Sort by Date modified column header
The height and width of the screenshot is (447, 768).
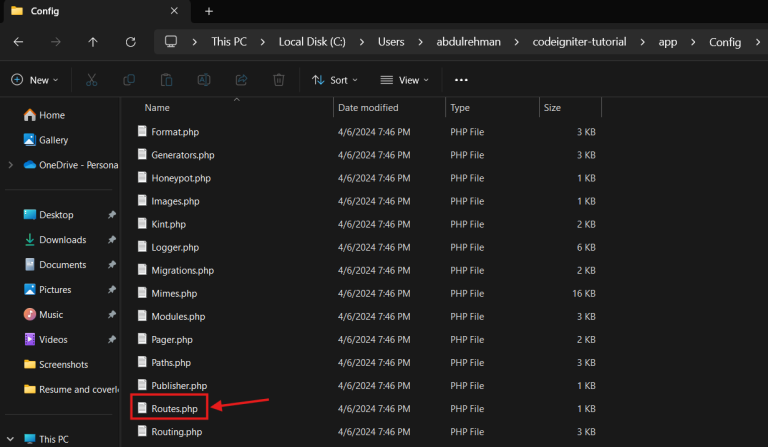tap(368, 108)
